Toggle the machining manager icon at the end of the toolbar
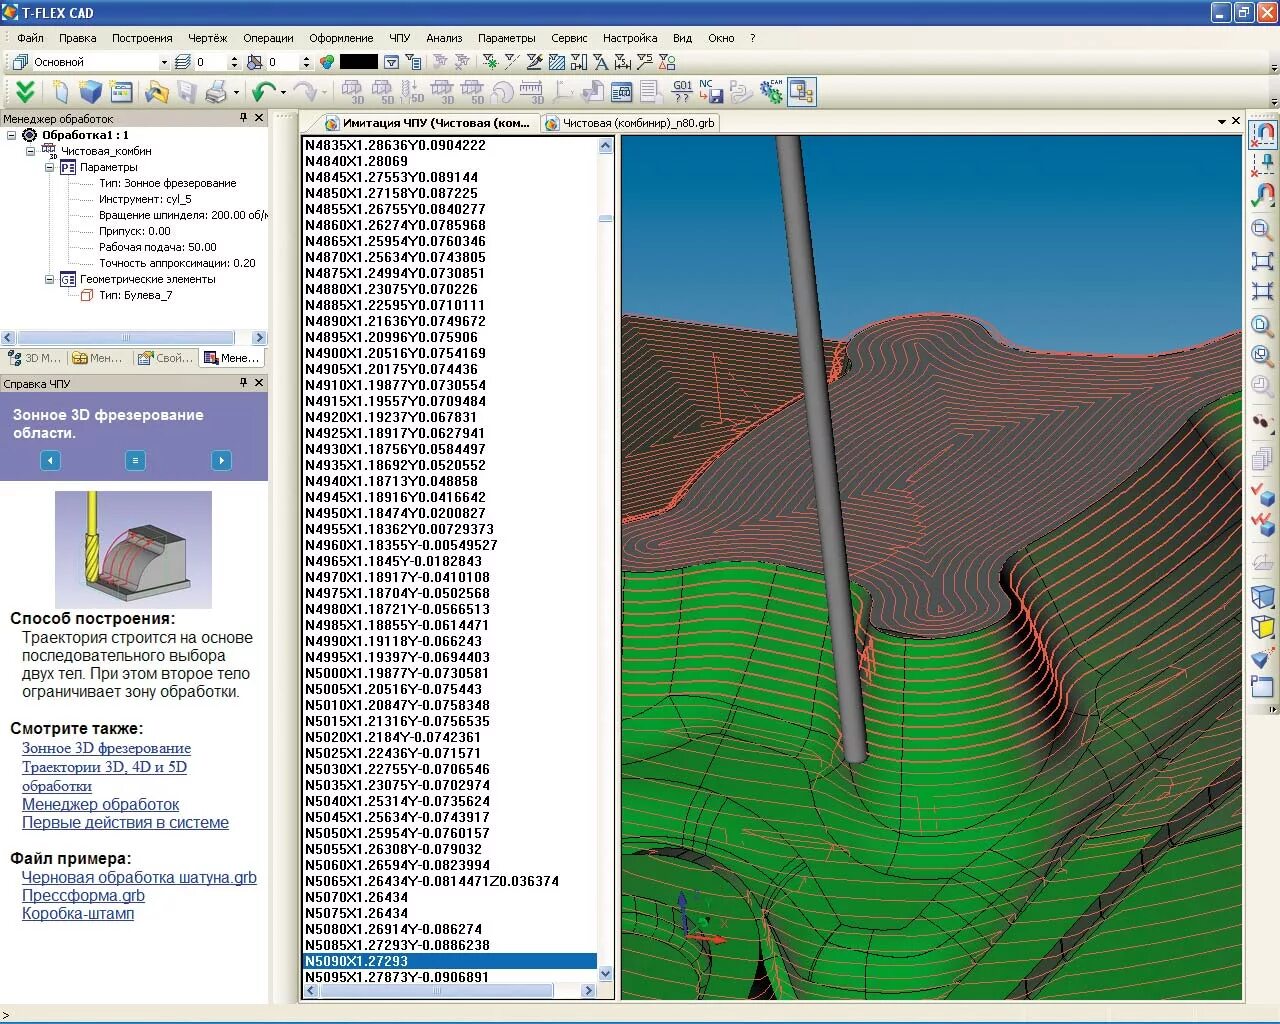Screen dimensions: 1280x1024 pyautogui.click(x=802, y=92)
